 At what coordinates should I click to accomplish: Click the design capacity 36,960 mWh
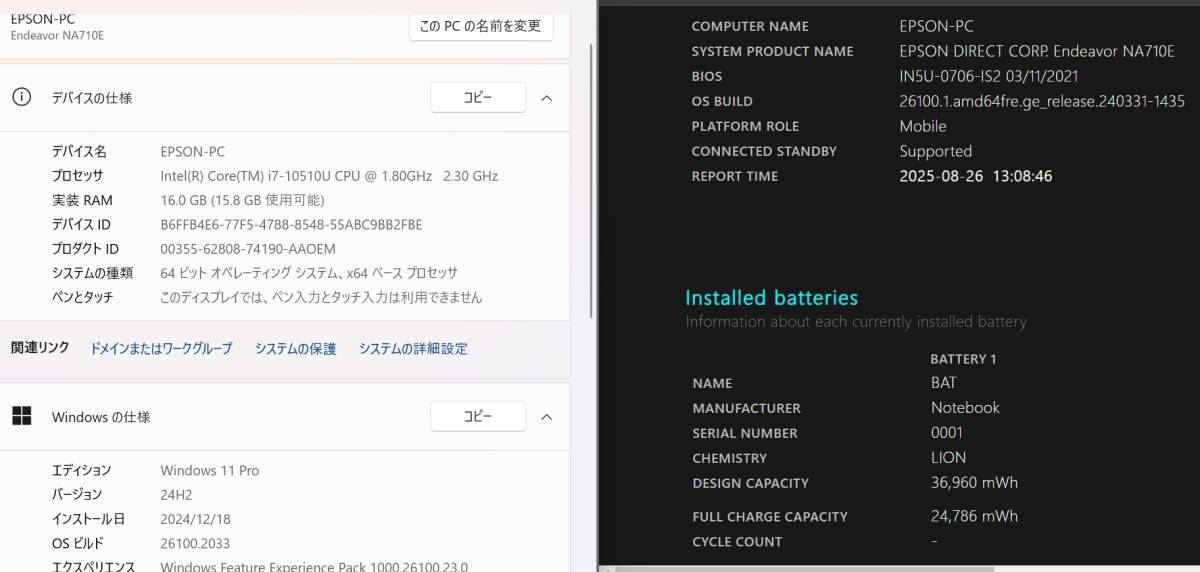[974, 482]
